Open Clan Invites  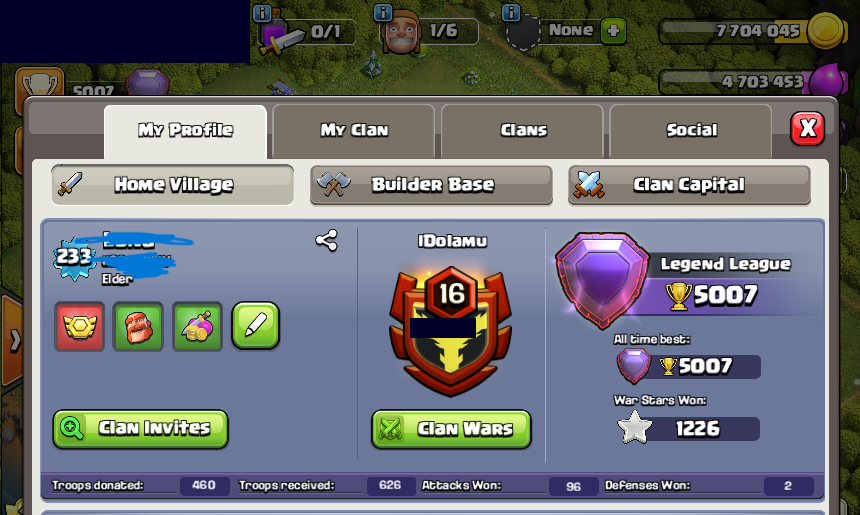[x=140, y=429]
